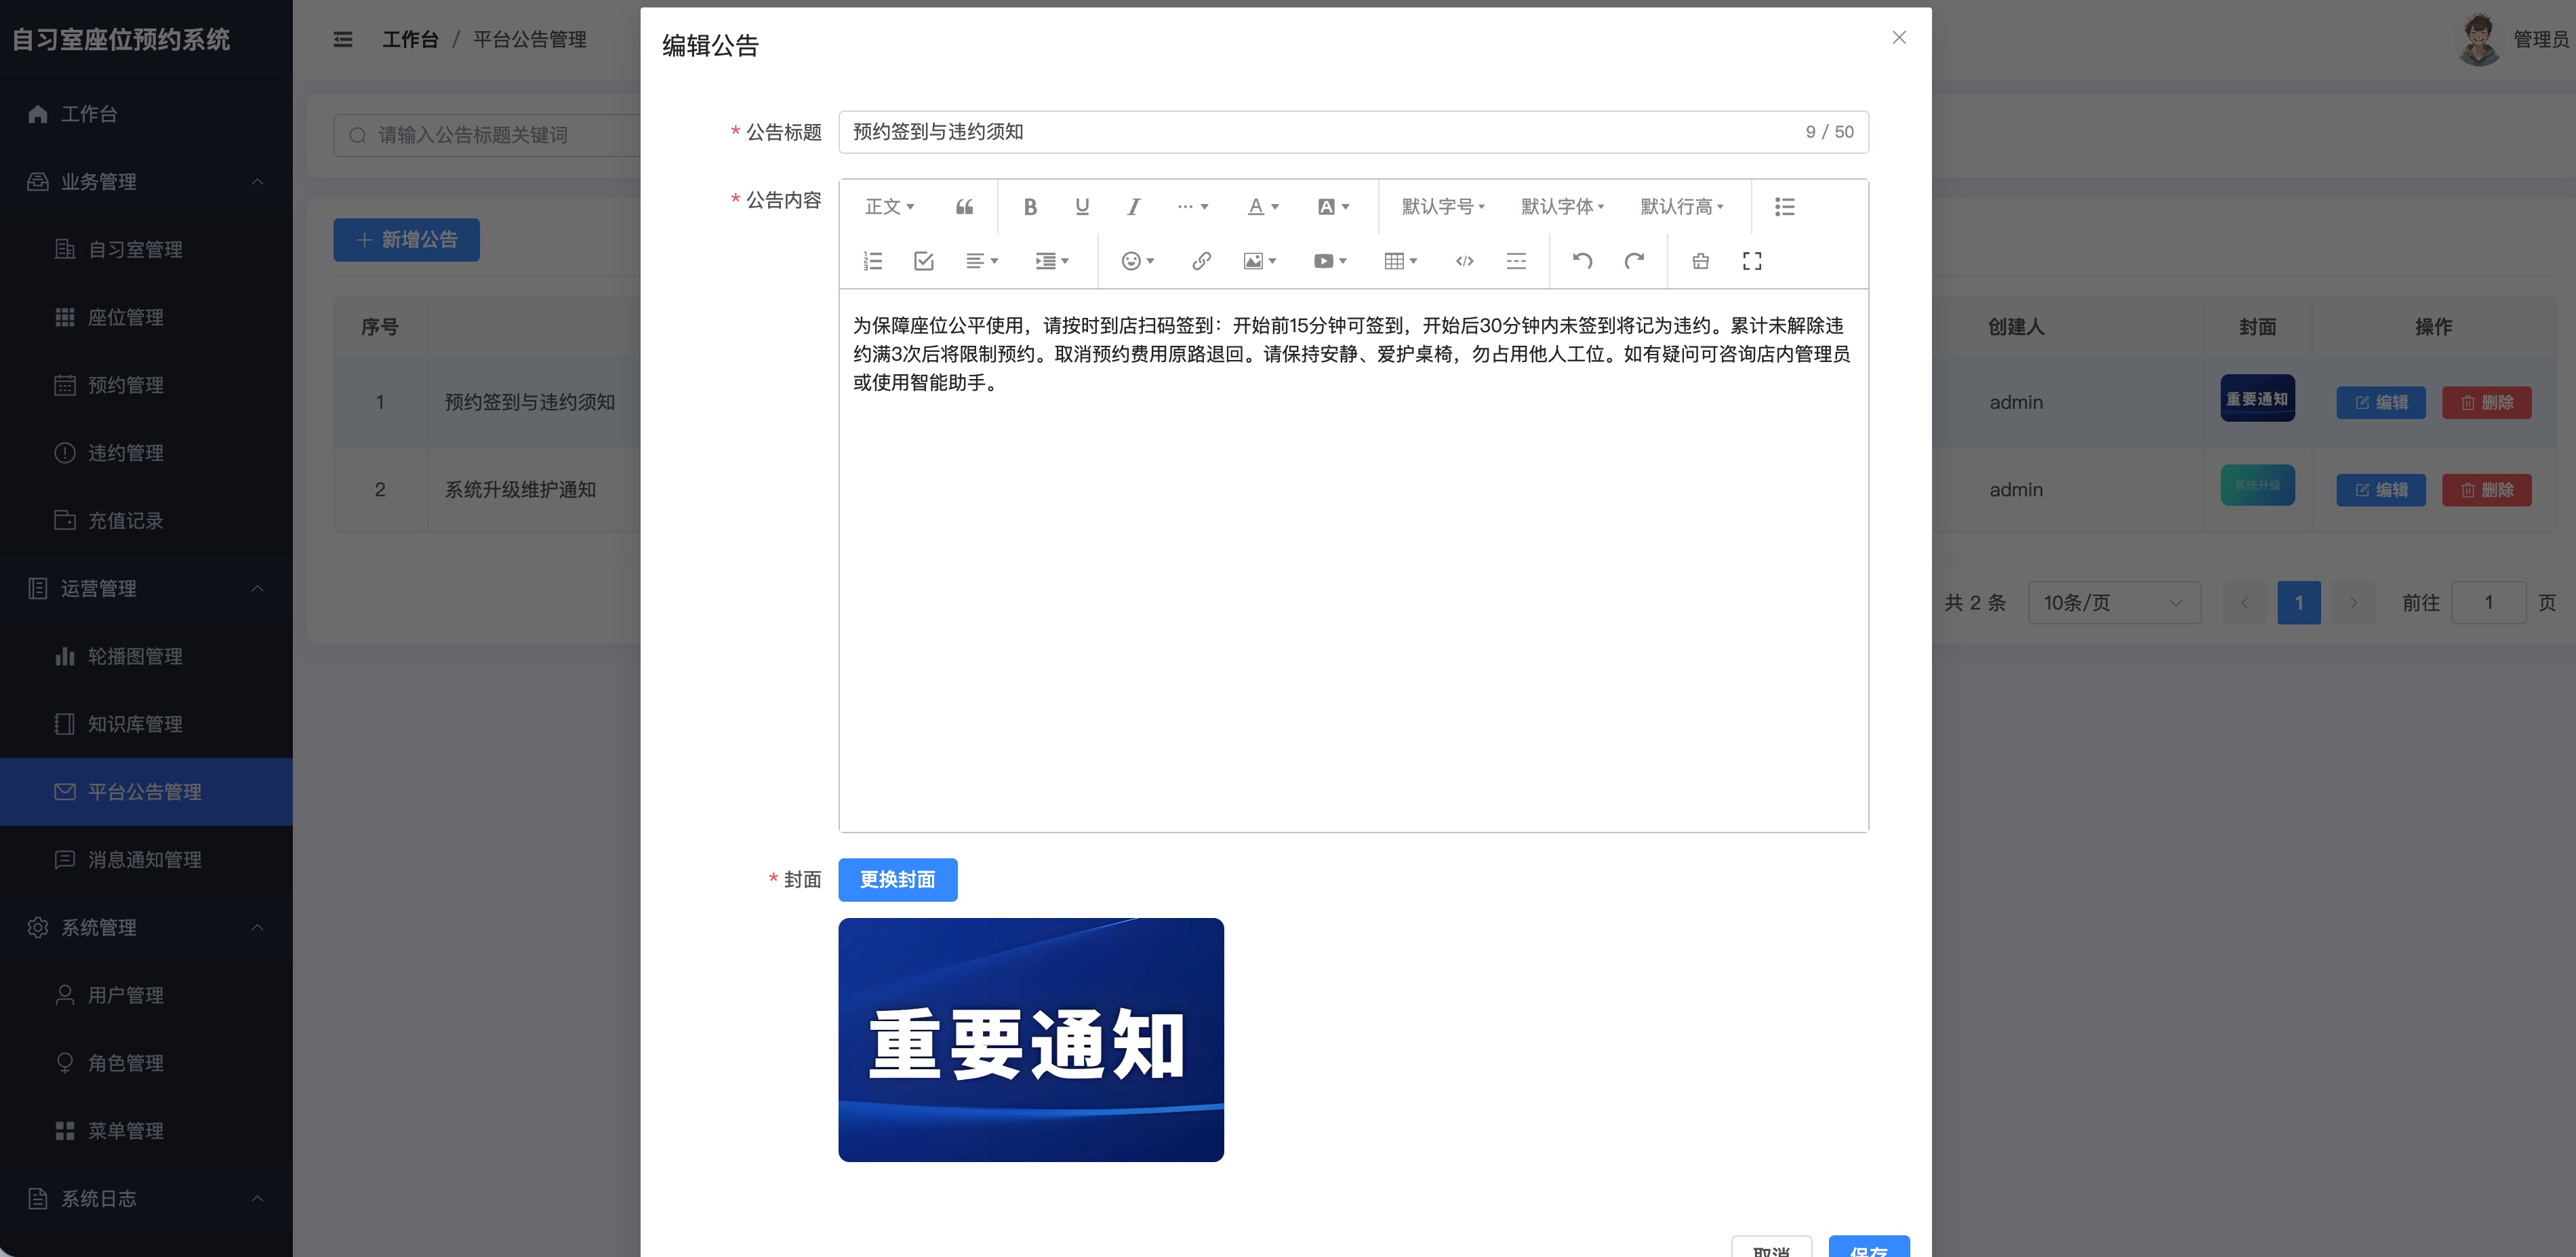The image size is (2576, 1257).
Task: Go to 工作台 breadcrumb
Action: [x=410, y=40]
